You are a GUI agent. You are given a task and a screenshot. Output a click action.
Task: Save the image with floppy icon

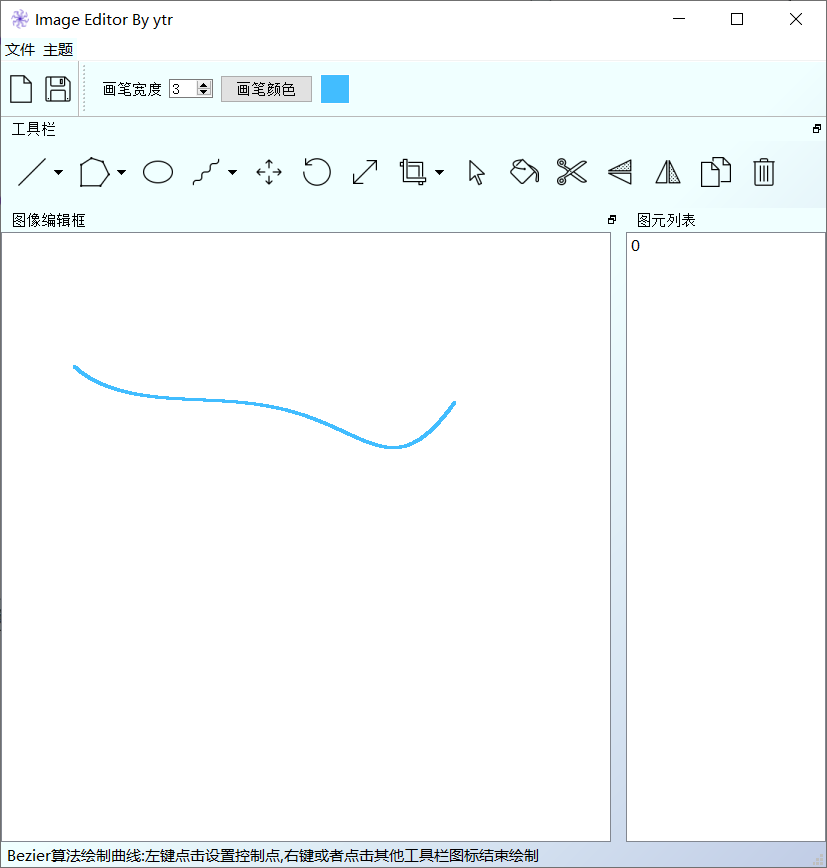pyautogui.click(x=58, y=89)
